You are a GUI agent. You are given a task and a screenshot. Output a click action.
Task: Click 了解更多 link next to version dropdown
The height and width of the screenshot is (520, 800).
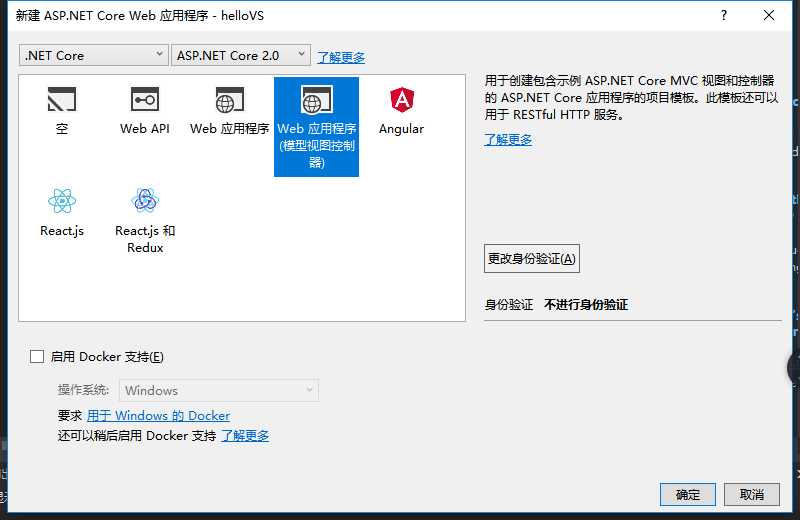coord(341,57)
